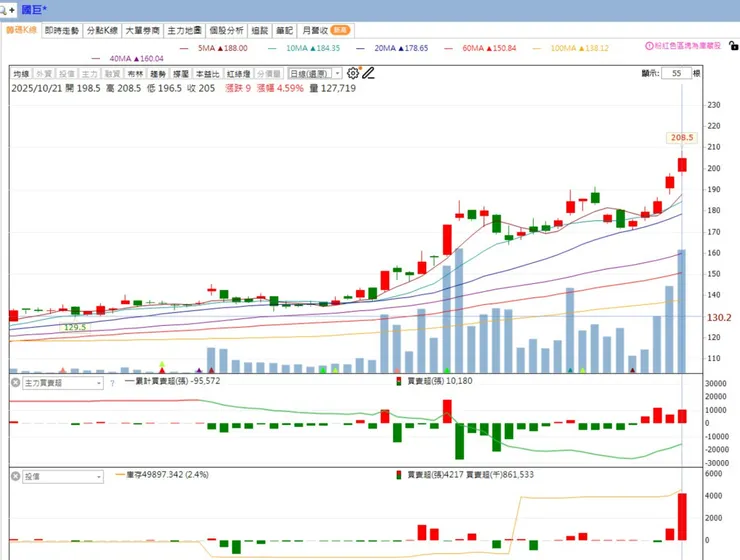Toggle the 投信 overlay in chart toolbar
Screen dimensions: 740x560
tap(67, 74)
